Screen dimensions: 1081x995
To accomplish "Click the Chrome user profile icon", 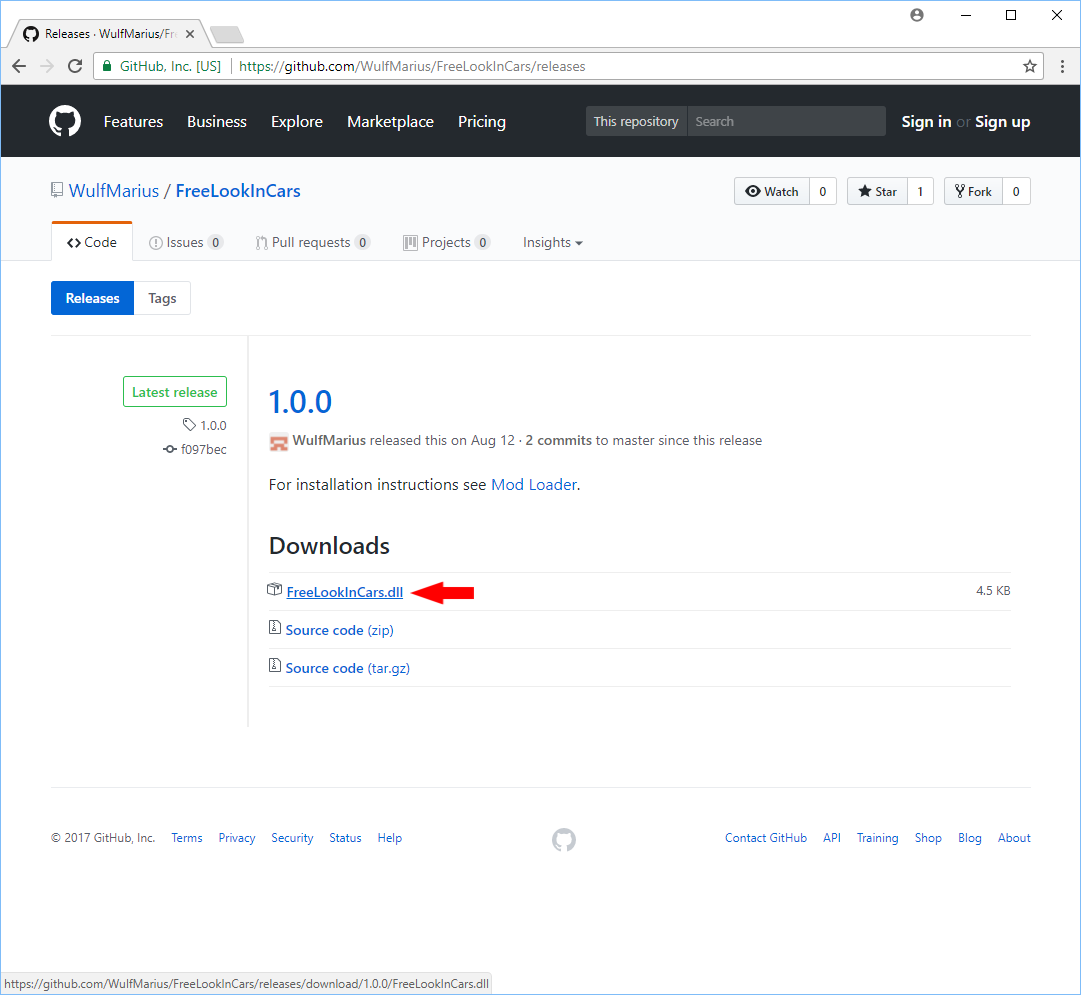I will (916, 15).
